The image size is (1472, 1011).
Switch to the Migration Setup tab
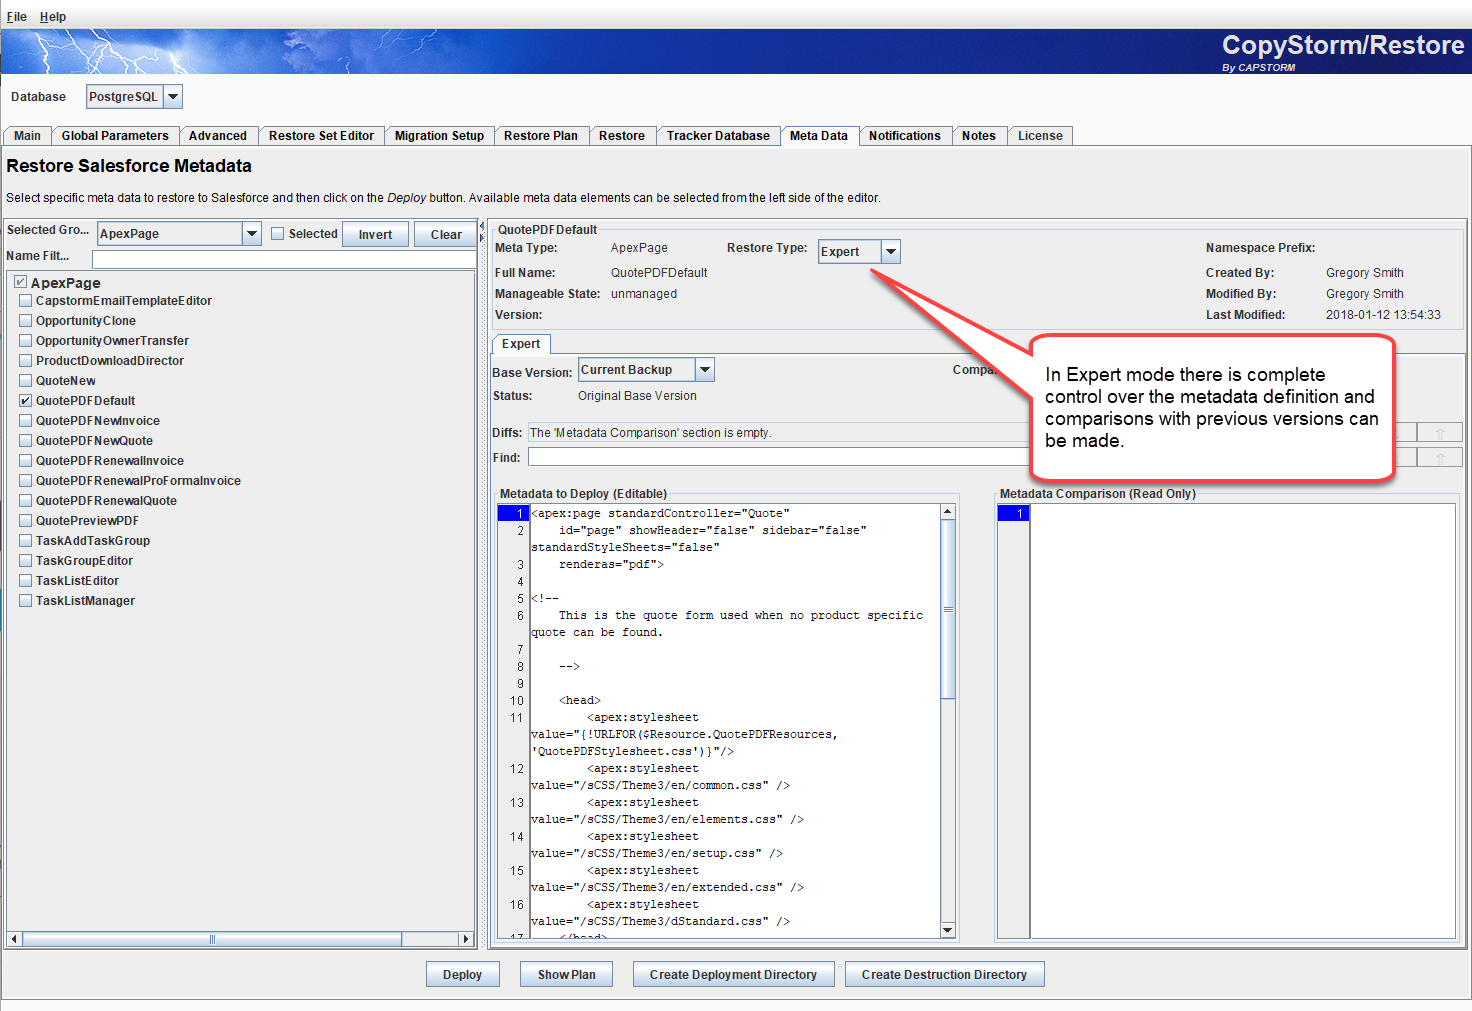[439, 136]
